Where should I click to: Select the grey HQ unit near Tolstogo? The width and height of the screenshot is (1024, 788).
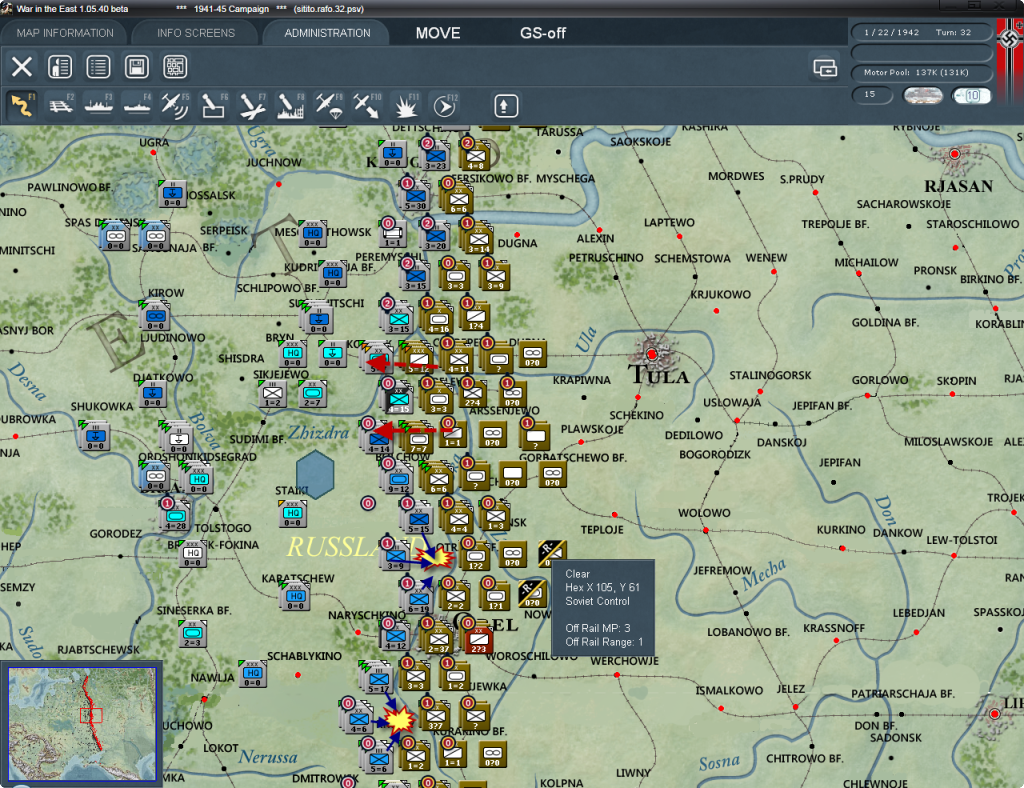pos(193,553)
